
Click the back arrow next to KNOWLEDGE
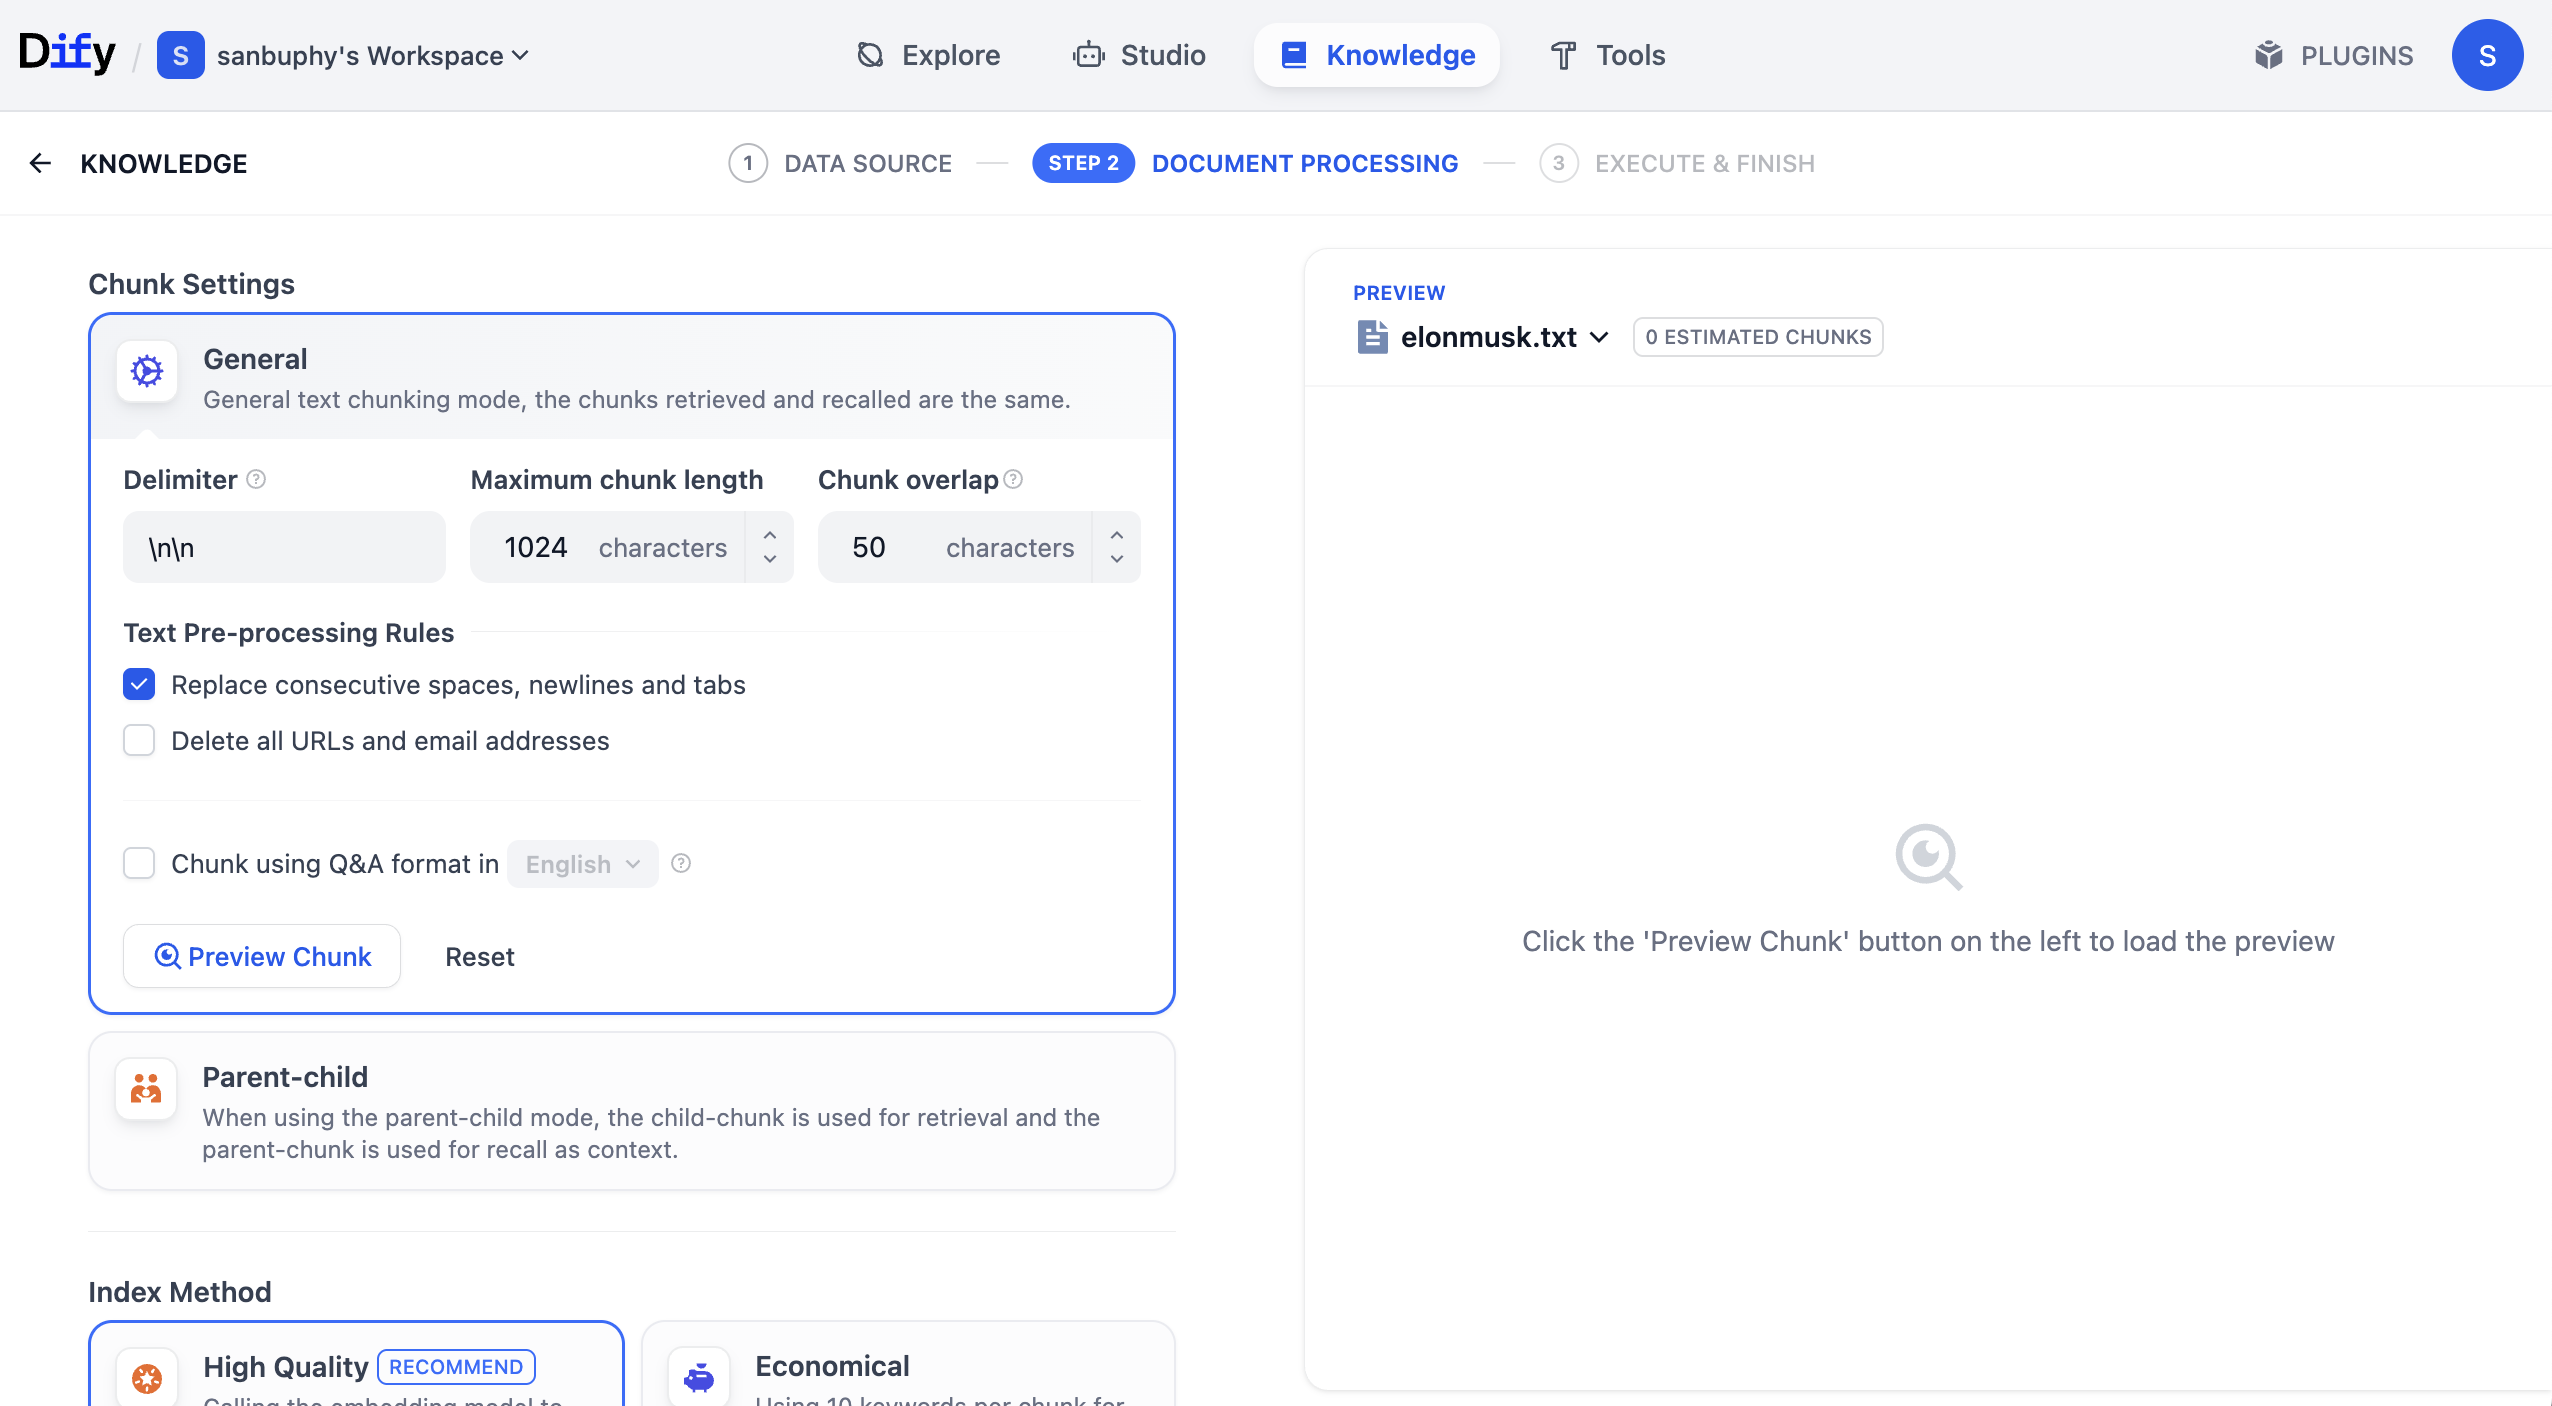(x=40, y=163)
